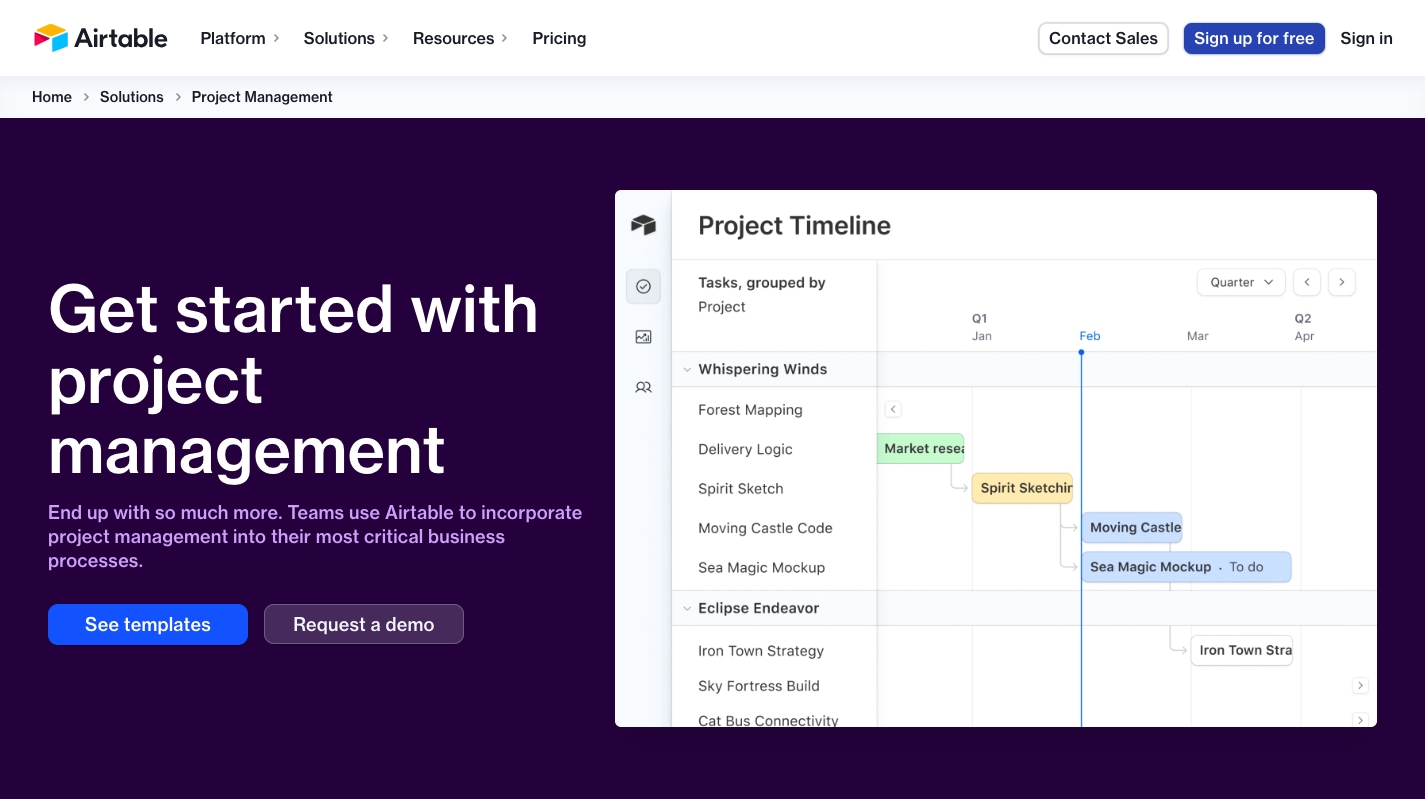Open the chart report icon in the sidebar

pos(643,336)
